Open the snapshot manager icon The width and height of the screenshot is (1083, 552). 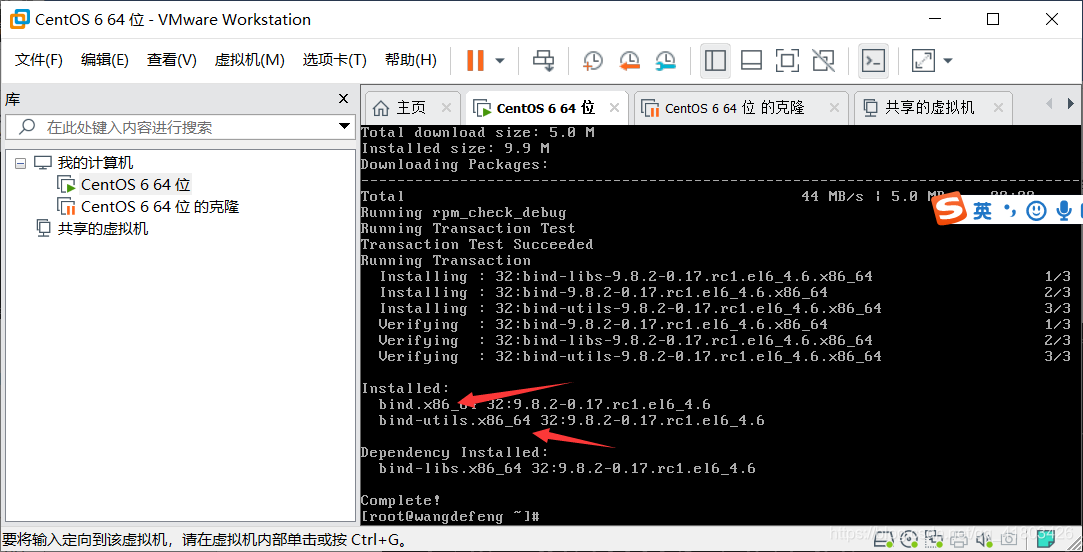click(665, 61)
